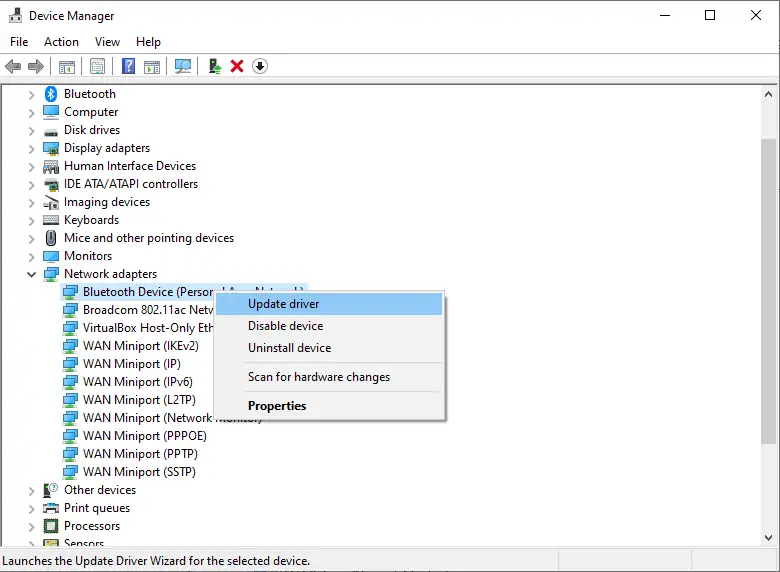Click the red X Uninstall device icon

pyautogui.click(x=237, y=66)
